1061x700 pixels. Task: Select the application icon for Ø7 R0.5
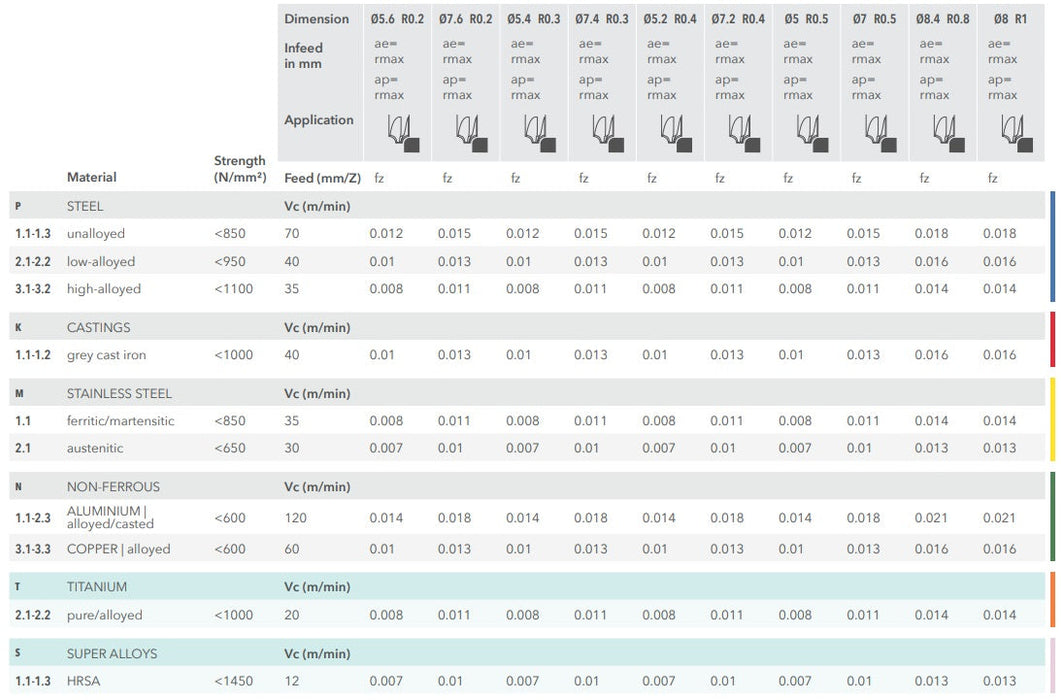click(x=880, y=133)
